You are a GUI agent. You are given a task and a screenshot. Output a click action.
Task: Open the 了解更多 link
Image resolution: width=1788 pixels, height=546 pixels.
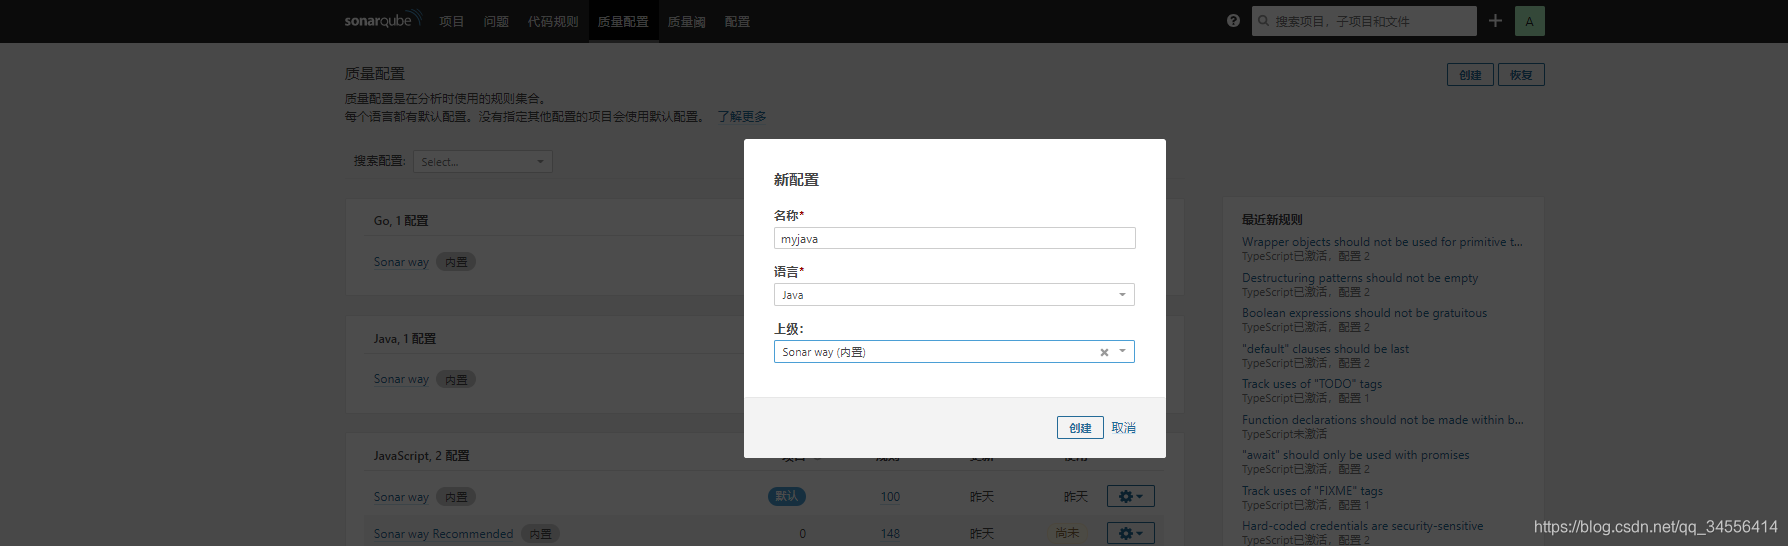click(741, 116)
